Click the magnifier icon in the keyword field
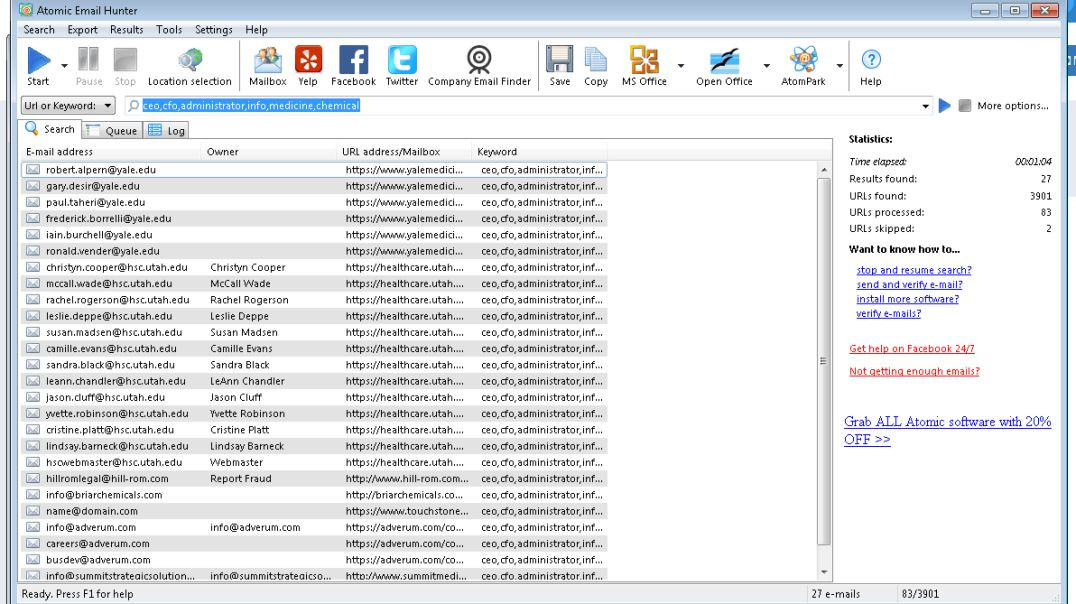 coord(133,106)
